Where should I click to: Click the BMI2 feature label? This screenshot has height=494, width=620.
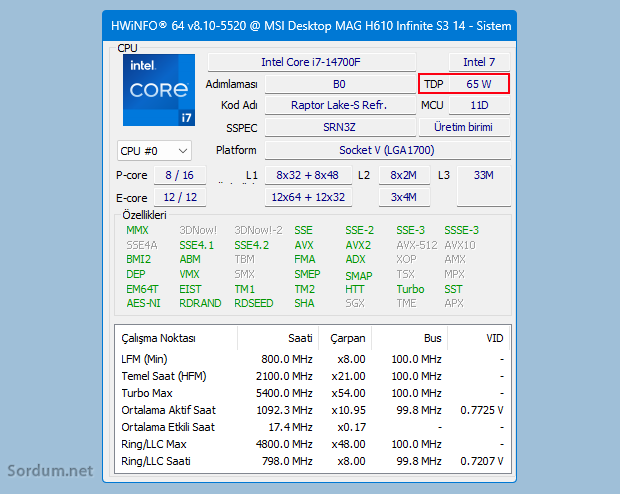click(x=138, y=259)
